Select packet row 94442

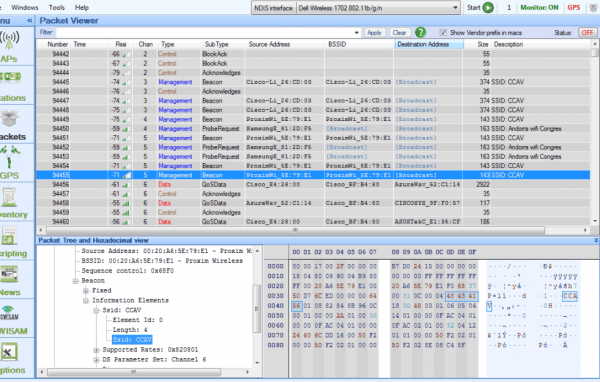313,54
